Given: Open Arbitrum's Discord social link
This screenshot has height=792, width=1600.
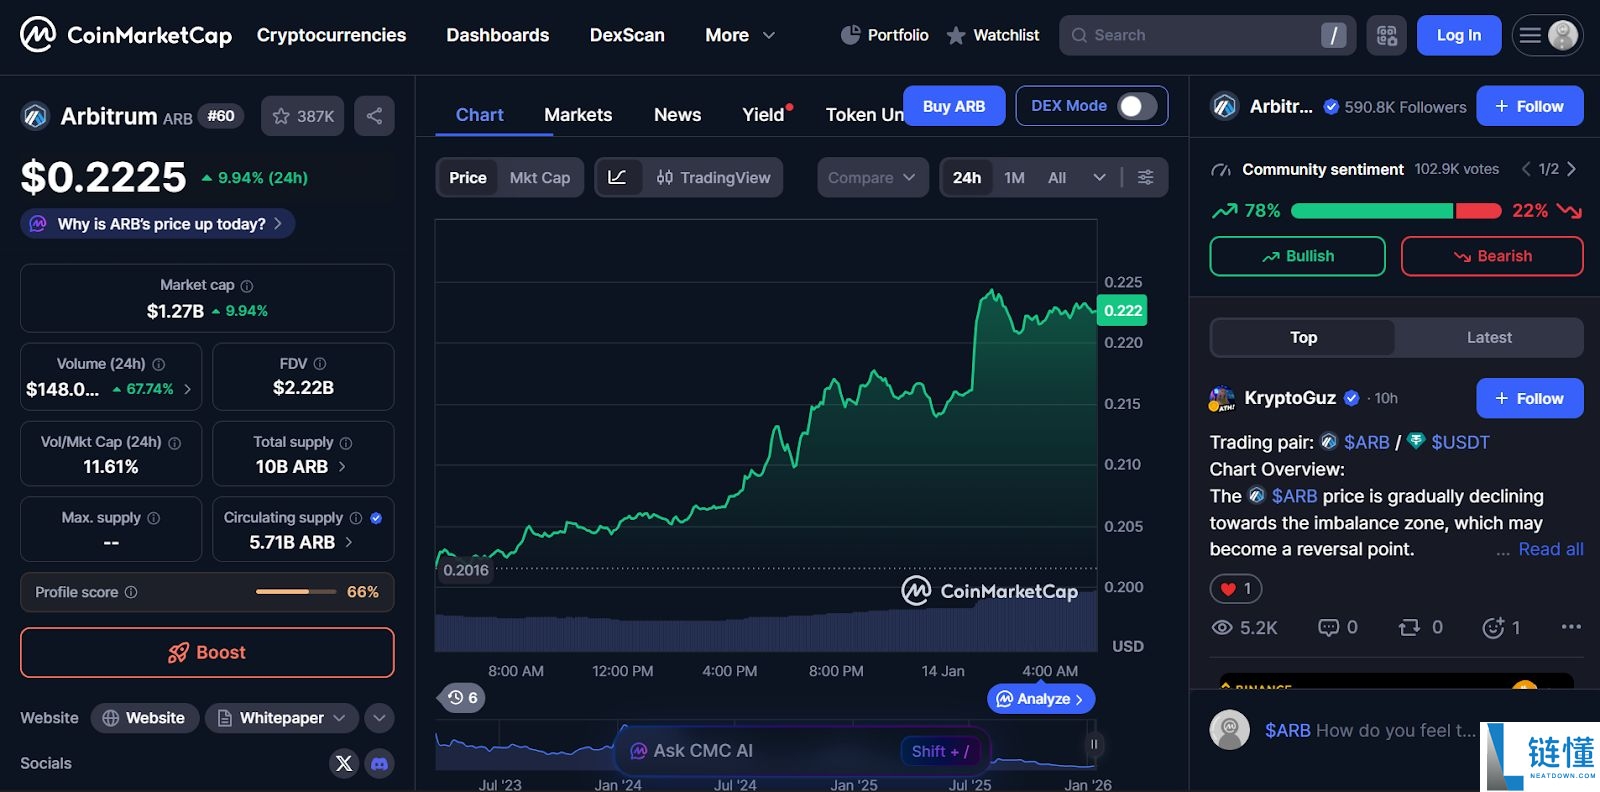Looking at the screenshot, I should pyautogui.click(x=379, y=763).
